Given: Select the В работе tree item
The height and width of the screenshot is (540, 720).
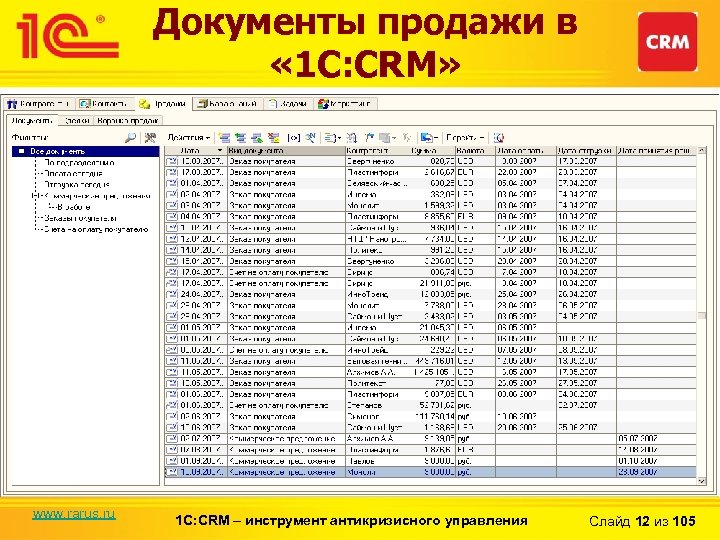Looking at the screenshot, I should click(x=74, y=207).
